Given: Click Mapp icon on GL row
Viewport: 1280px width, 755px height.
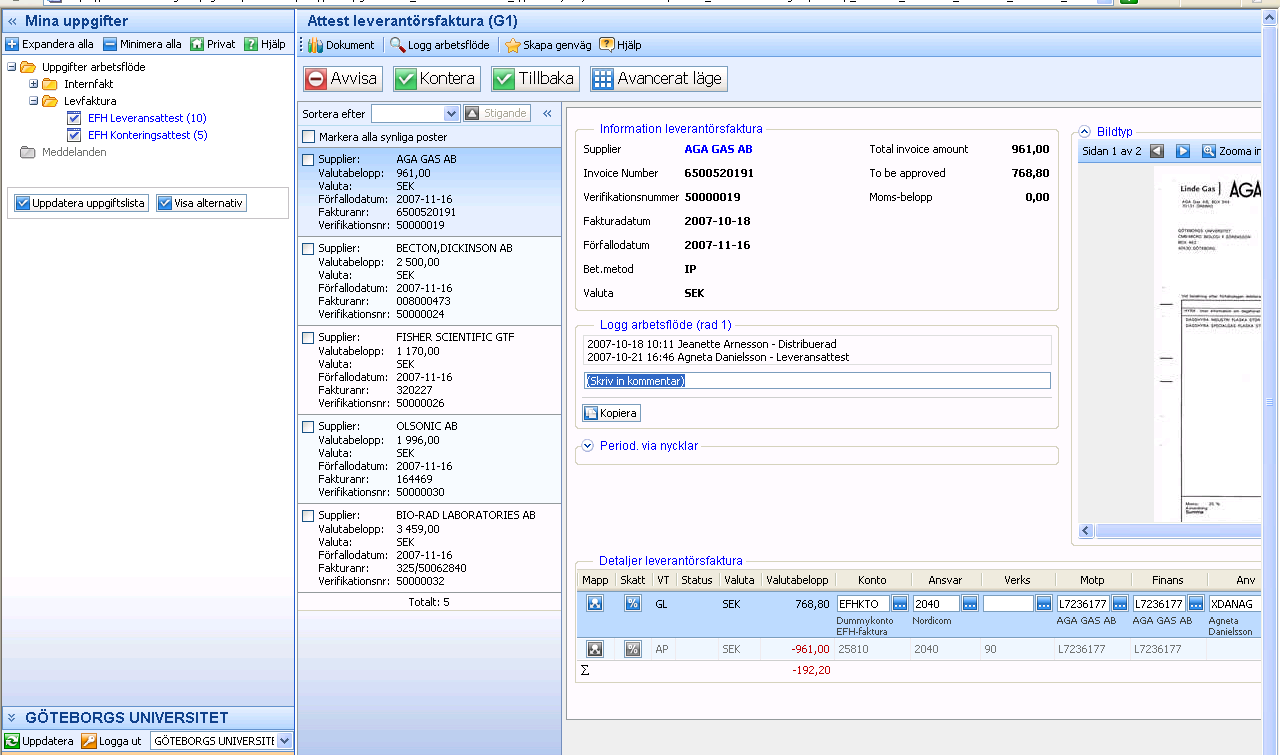Looking at the screenshot, I should (595, 603).
